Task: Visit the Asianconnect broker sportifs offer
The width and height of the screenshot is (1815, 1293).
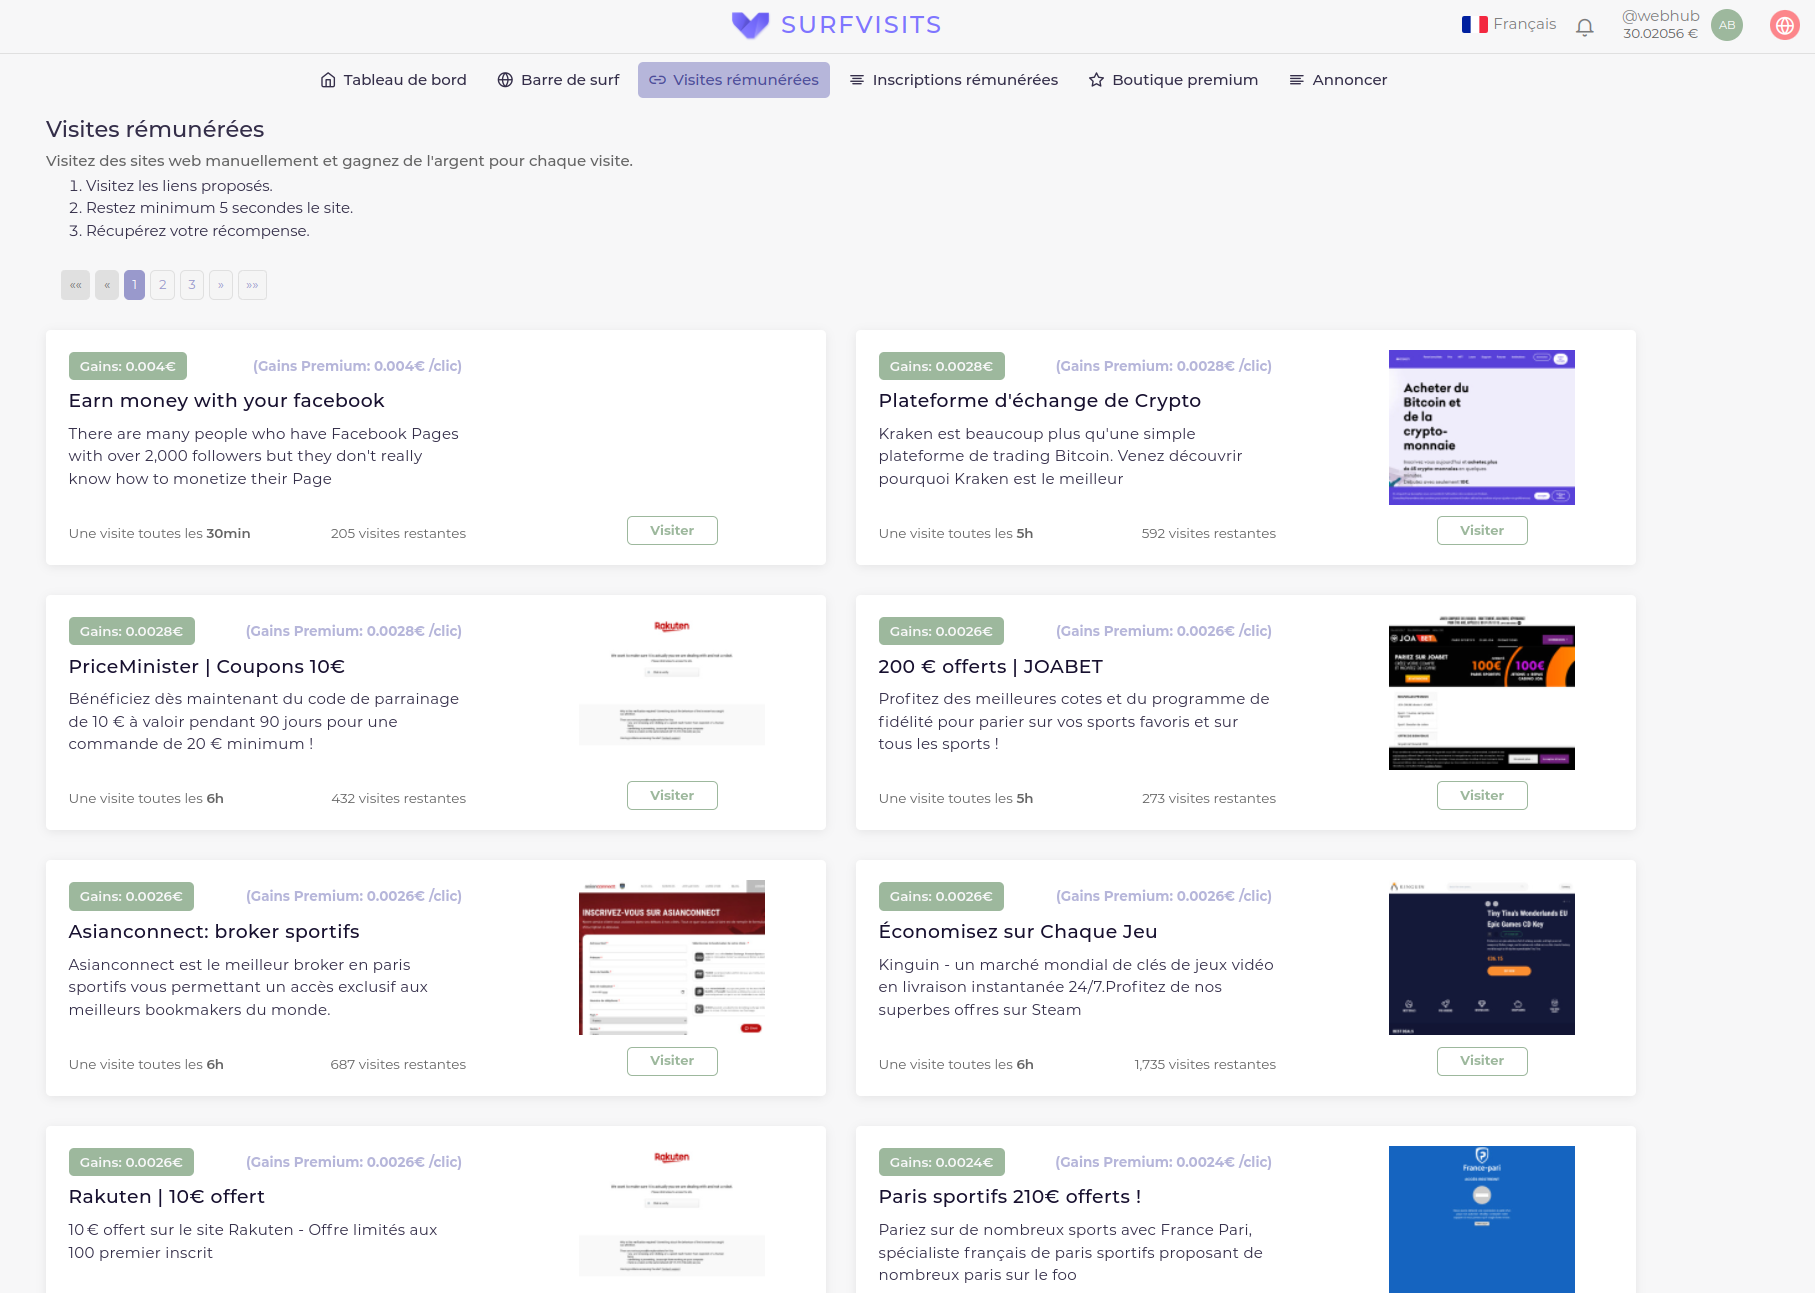Action: (x=672, y=1061)
